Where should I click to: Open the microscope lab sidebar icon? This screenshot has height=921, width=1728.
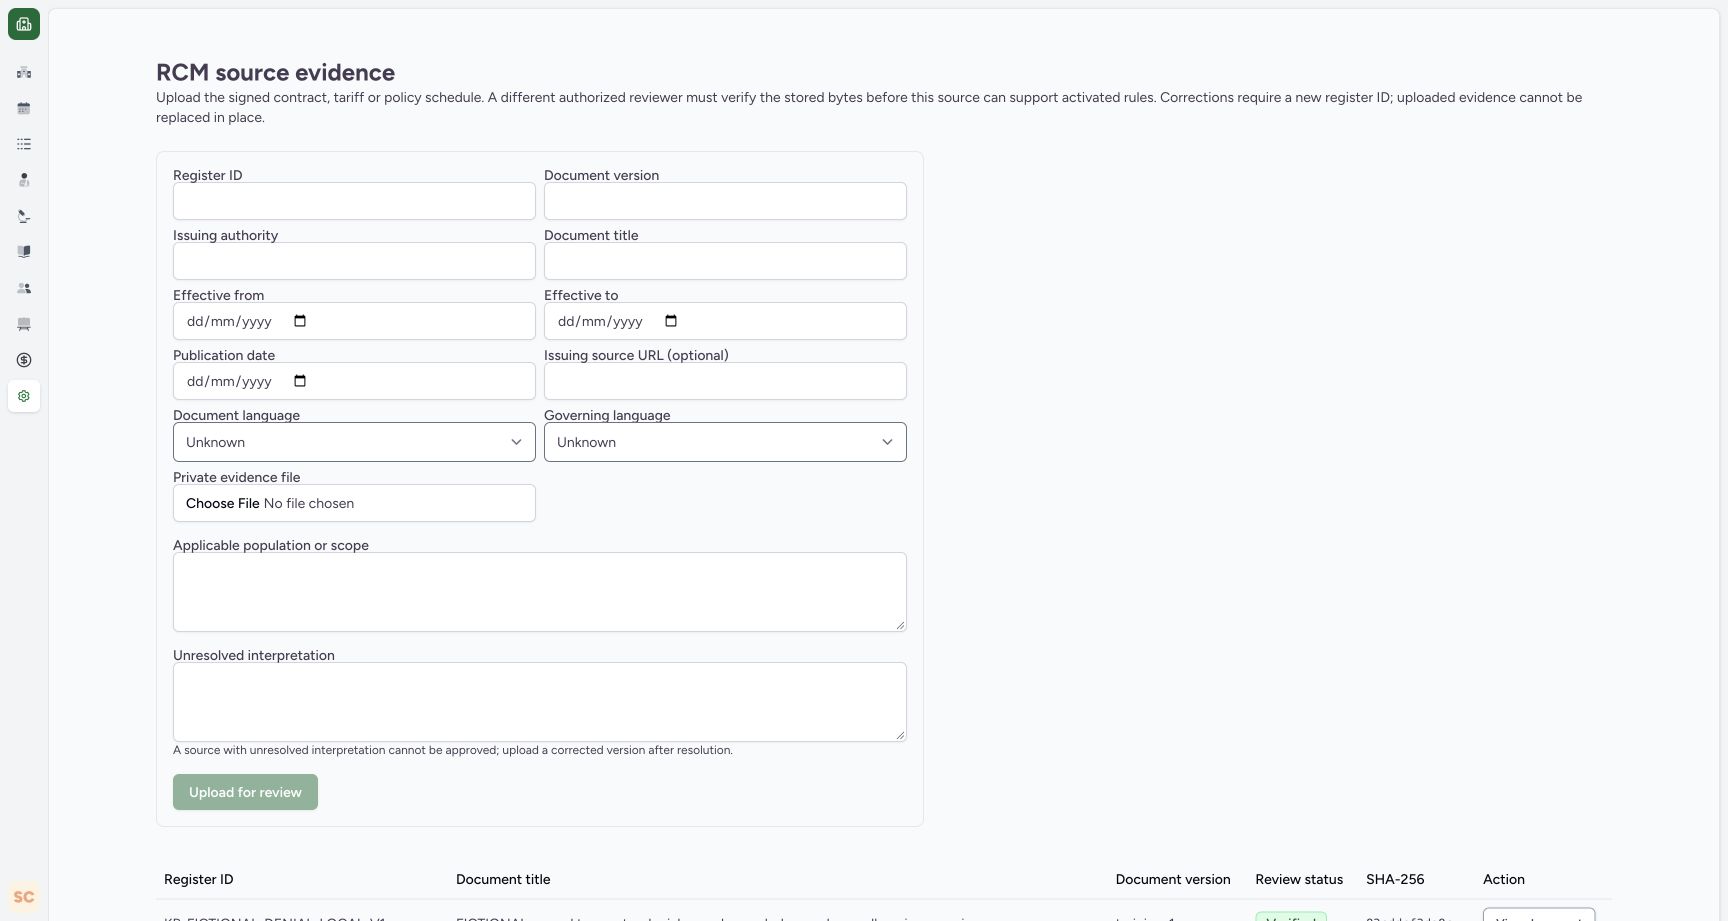[x=24, y=216]
